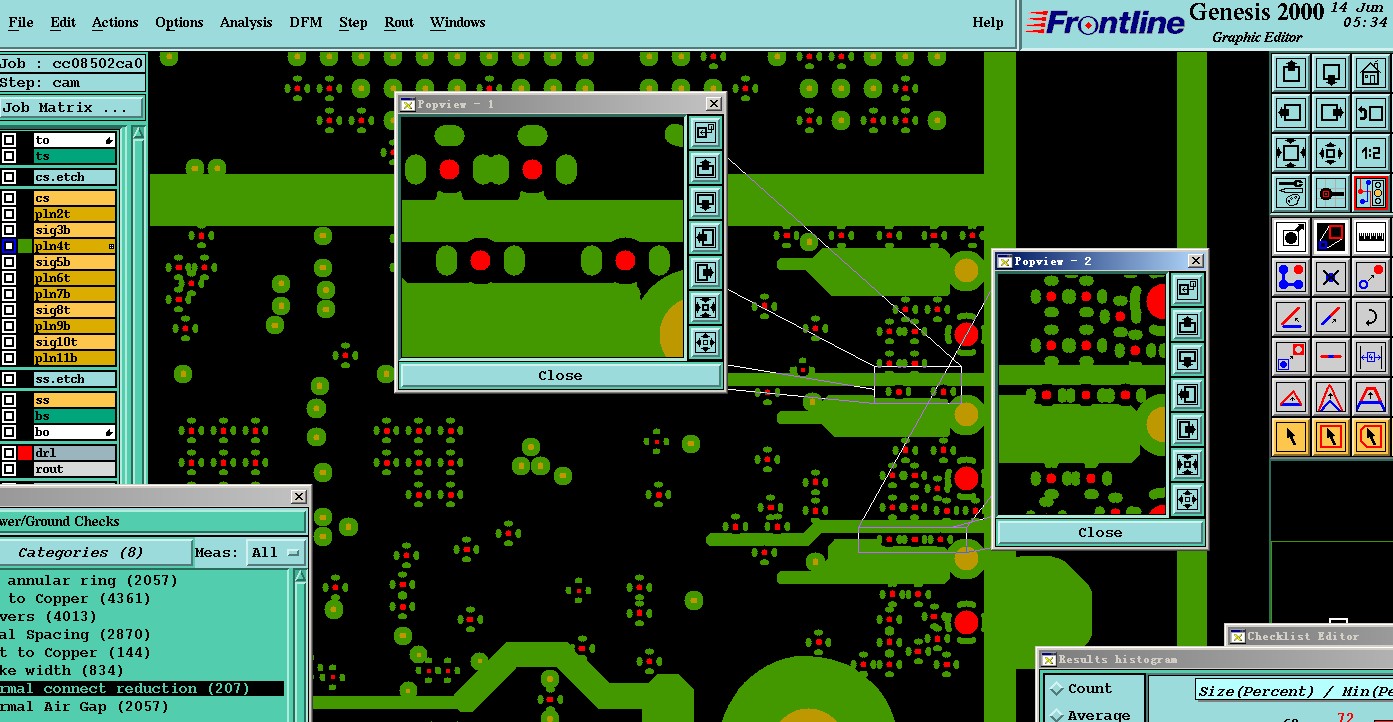Toggle checkbox for layer 'cs.etch'
The height and width of the screenshot is (722, 1393).
[x=9, y=177]
